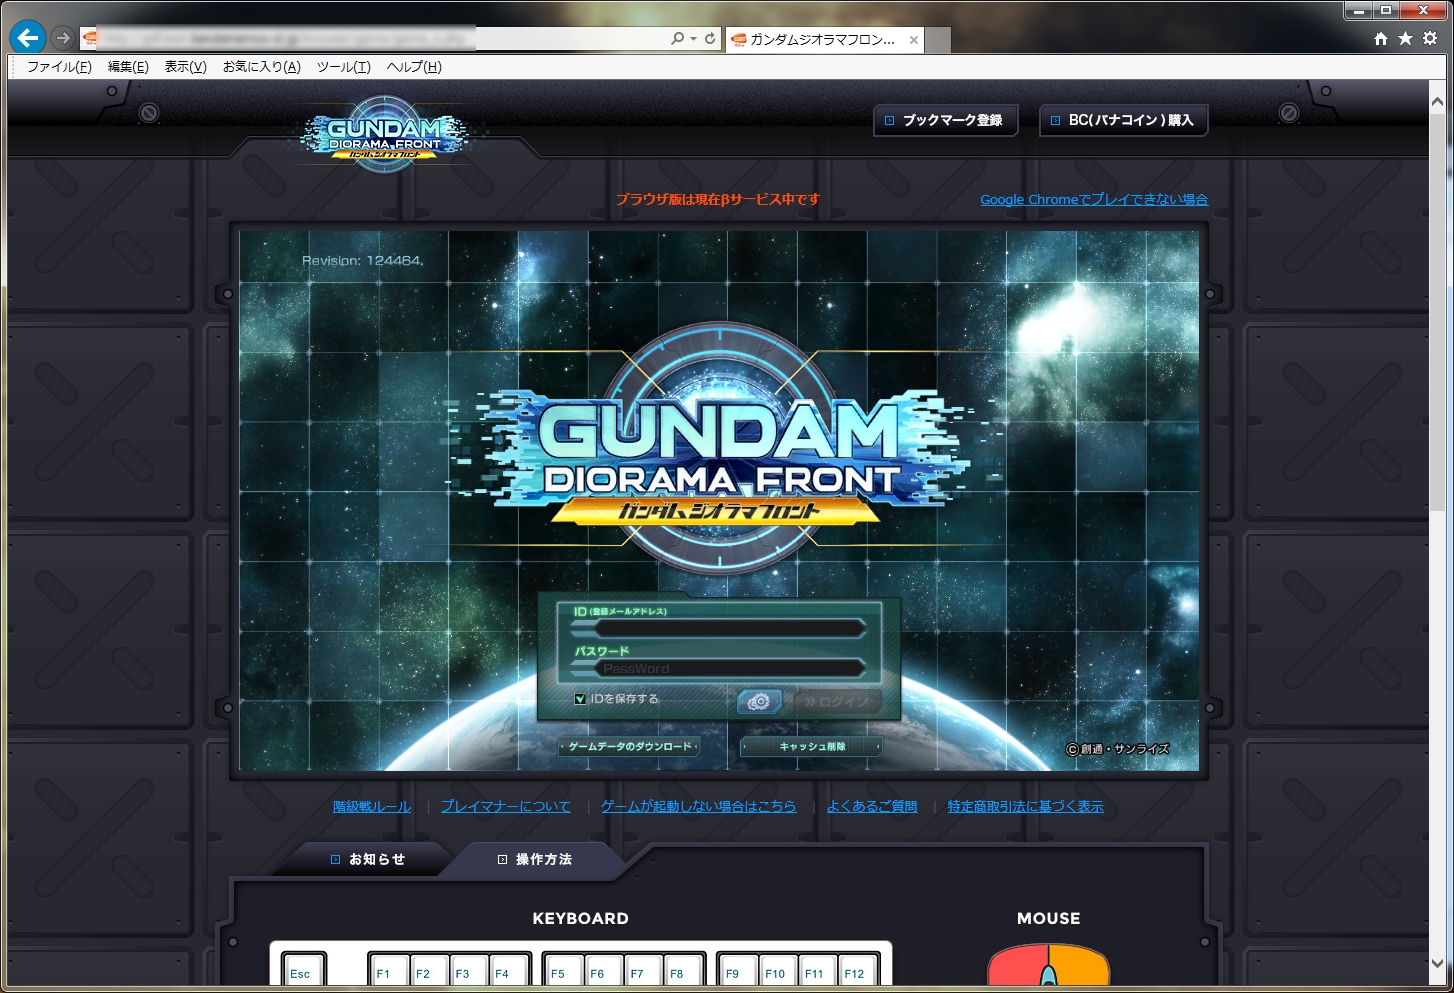Click the orange right mouse button graphic

click(1081, 968)
